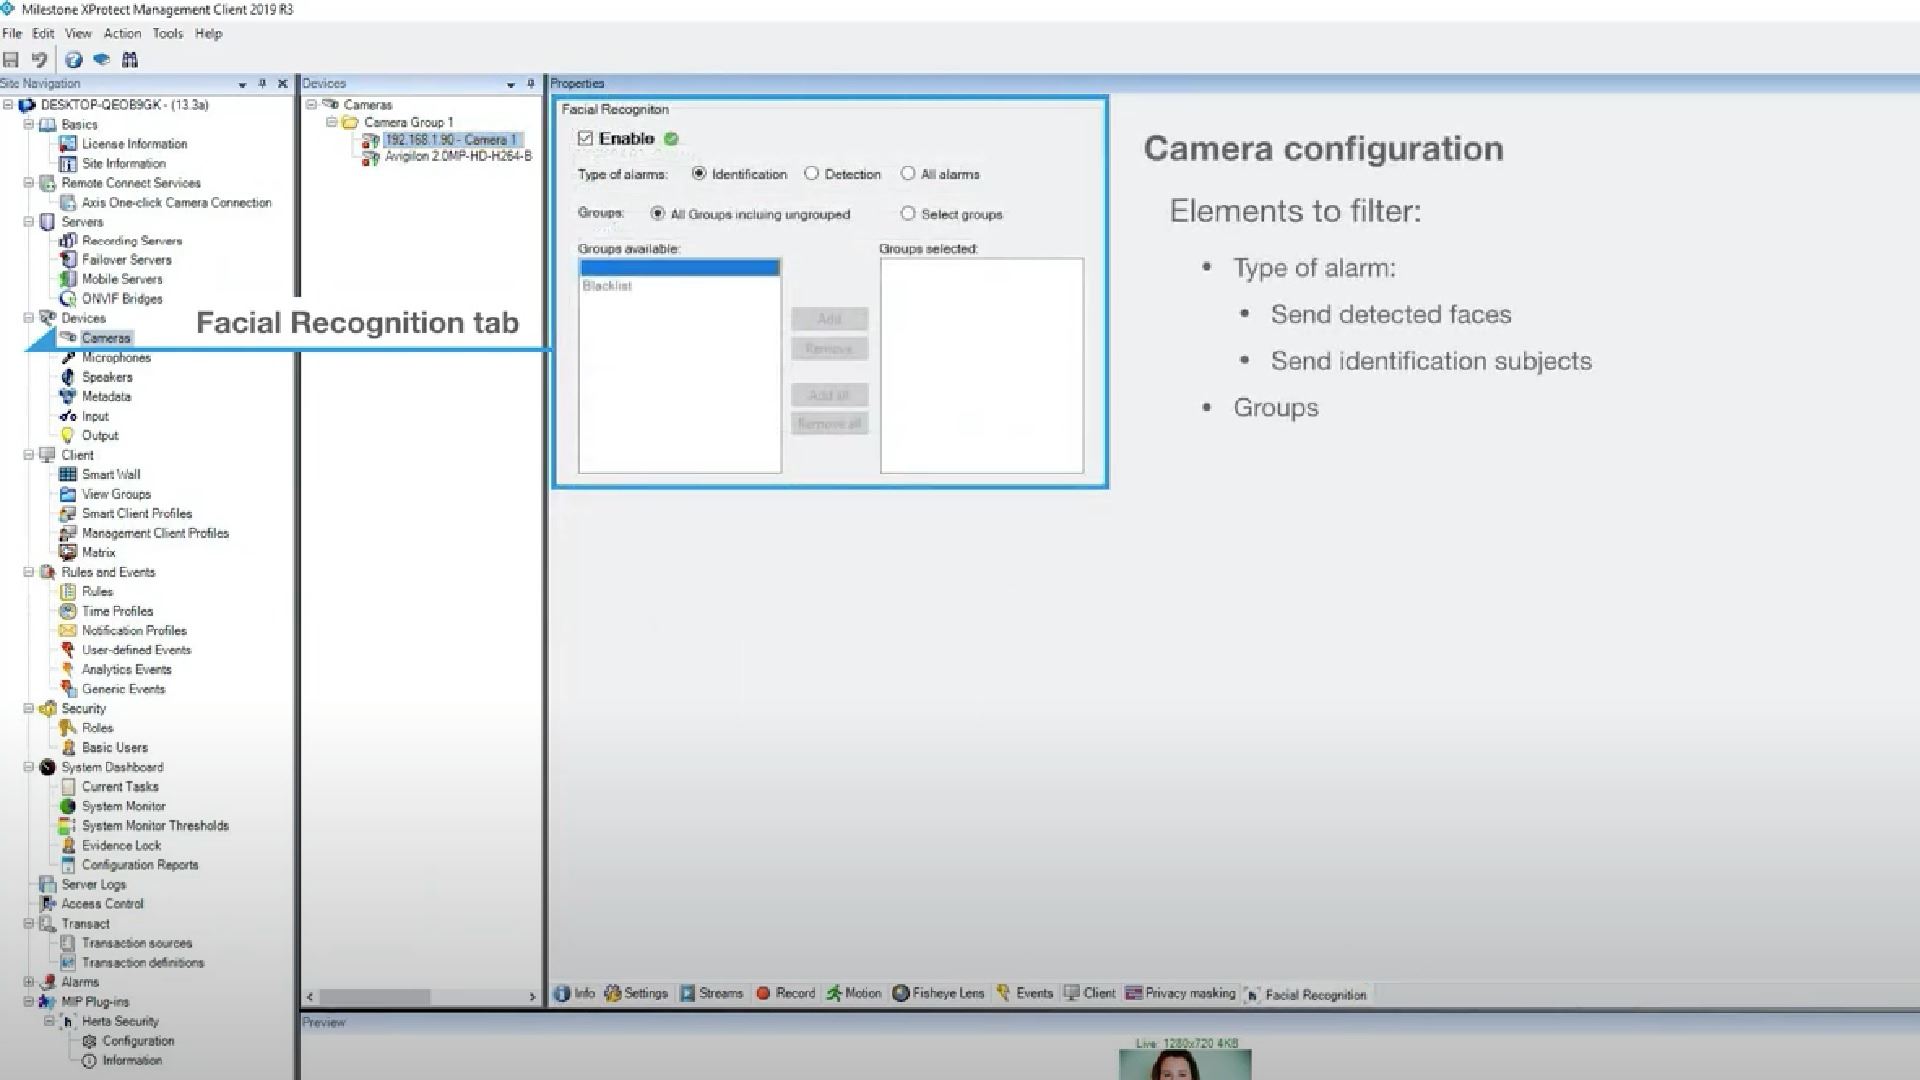Click the Facial Recognition tab icon
This screenshot has width=1920, height=1080.
pos(1253,993)
